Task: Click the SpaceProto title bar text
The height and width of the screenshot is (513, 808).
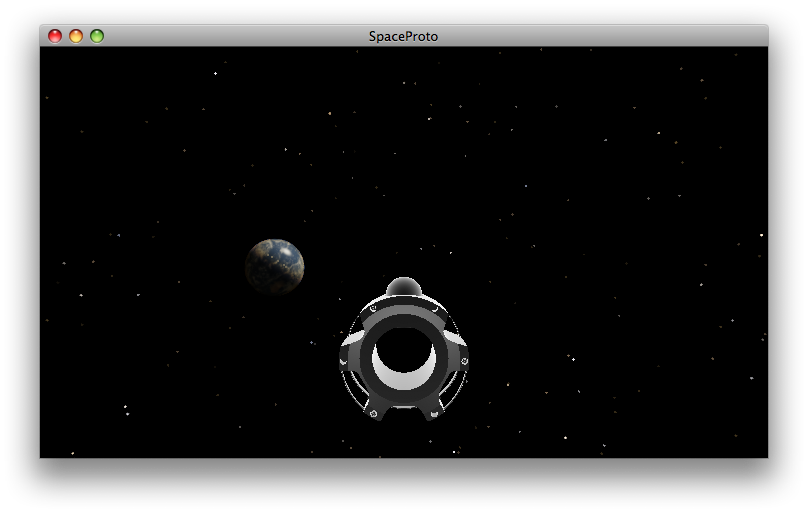Action: tap(403, 36)
